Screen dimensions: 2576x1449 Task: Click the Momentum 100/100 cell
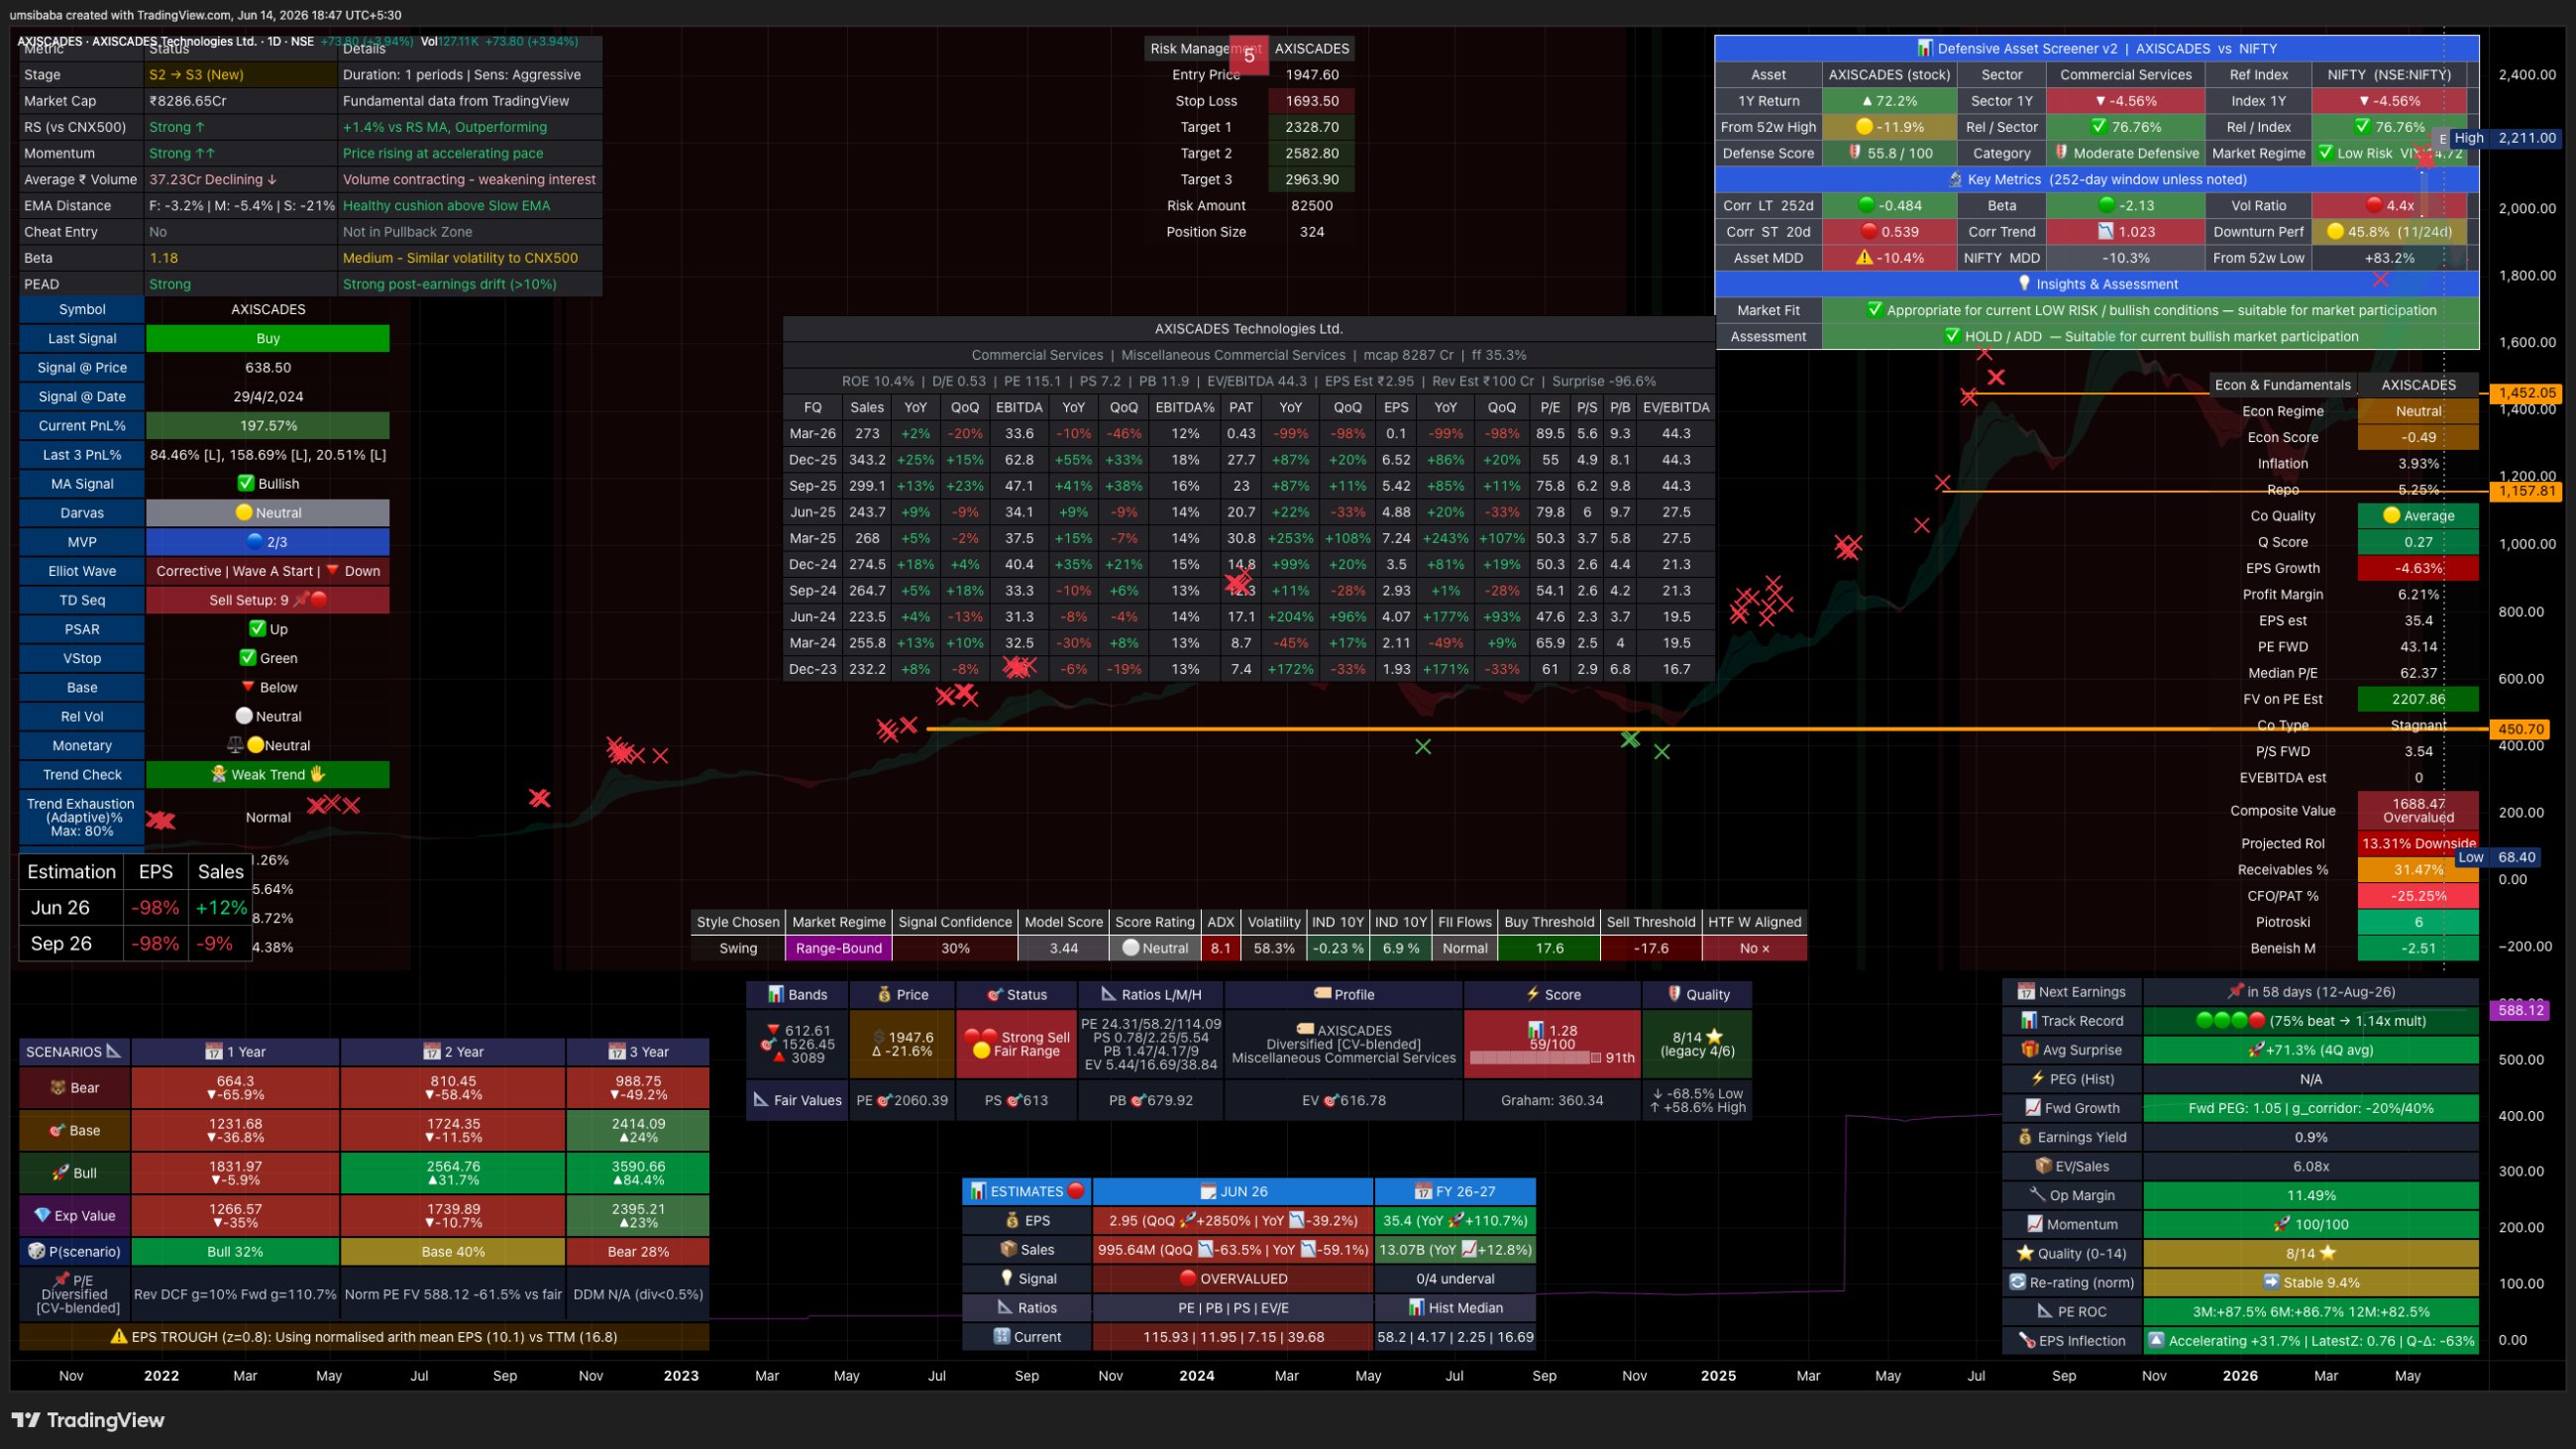tap(2310, 1224)
